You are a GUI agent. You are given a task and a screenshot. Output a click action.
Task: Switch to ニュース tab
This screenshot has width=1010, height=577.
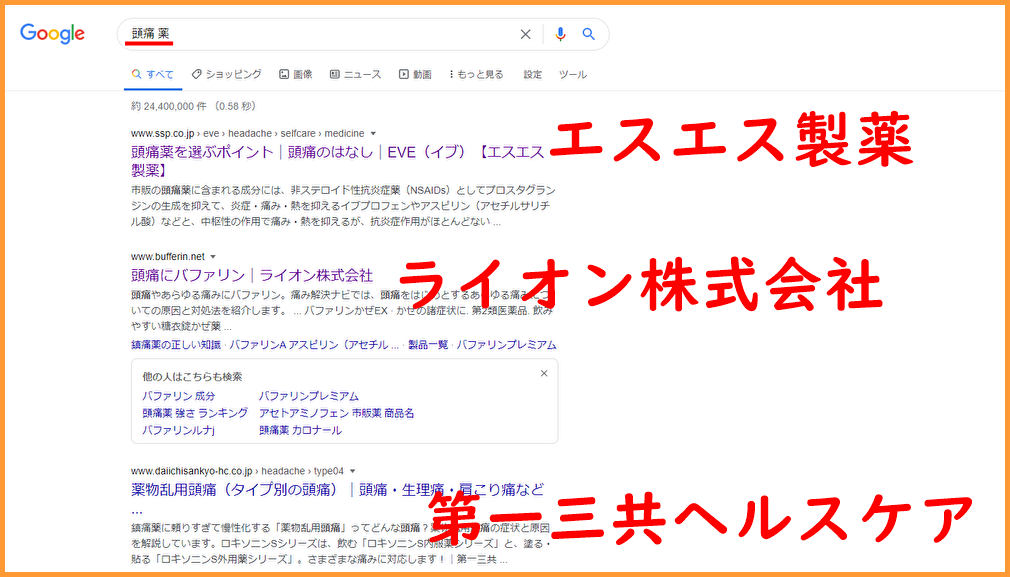click(x=355, y=74)
